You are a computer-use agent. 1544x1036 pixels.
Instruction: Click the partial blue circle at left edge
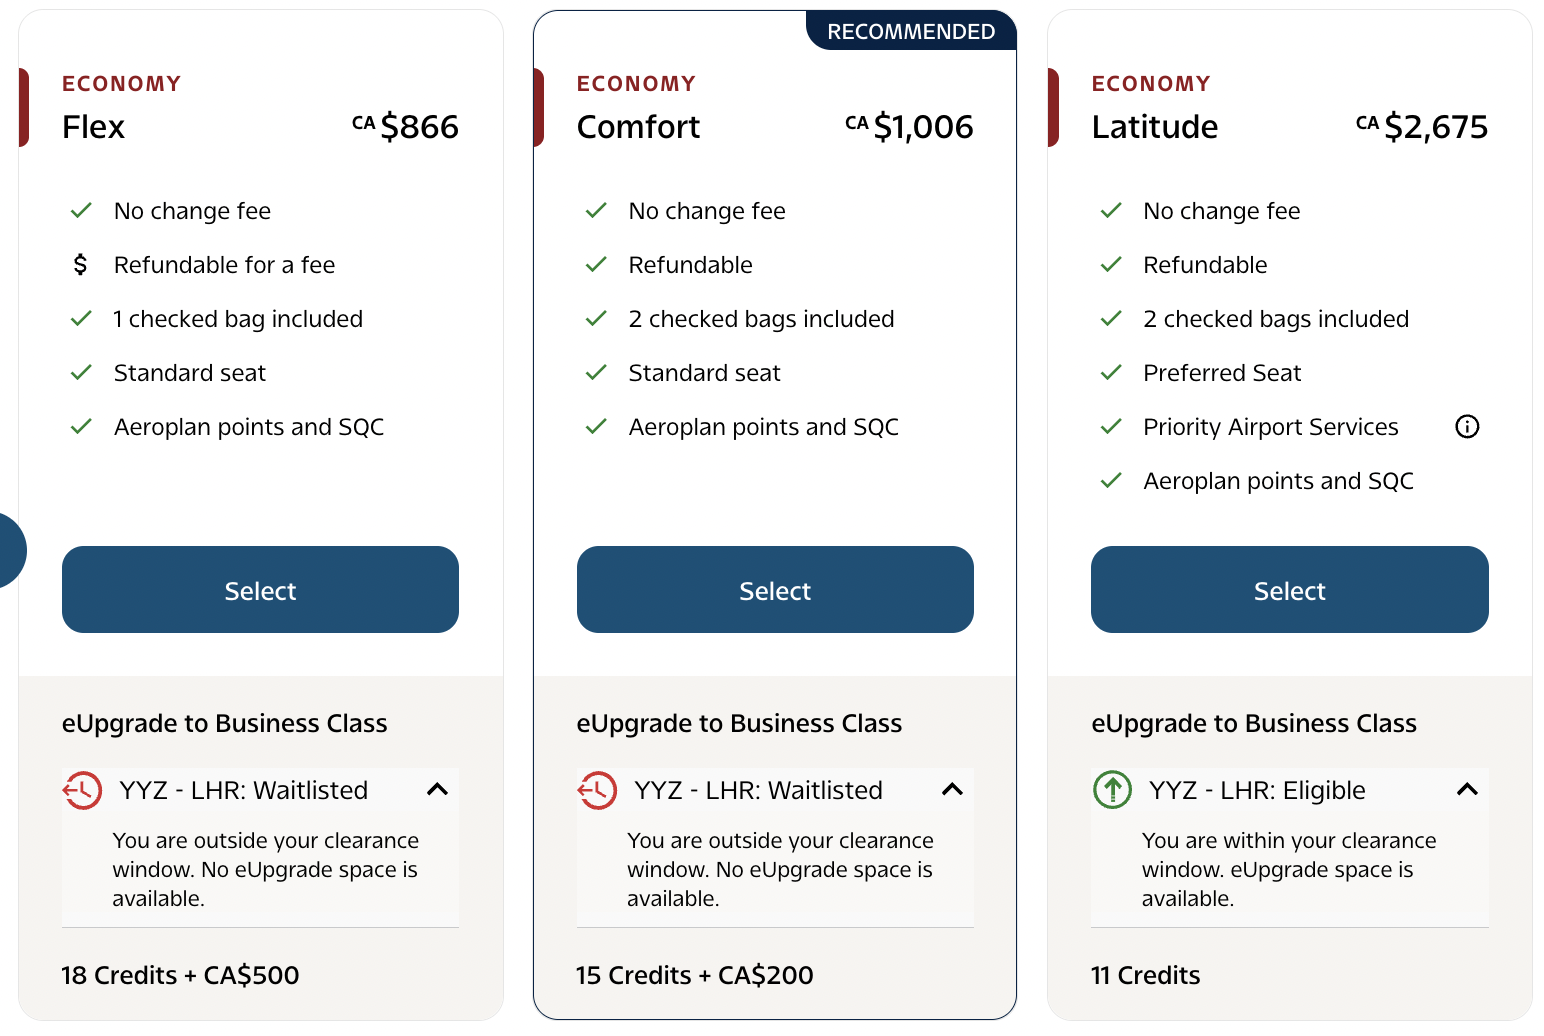[x=10, y=551]
